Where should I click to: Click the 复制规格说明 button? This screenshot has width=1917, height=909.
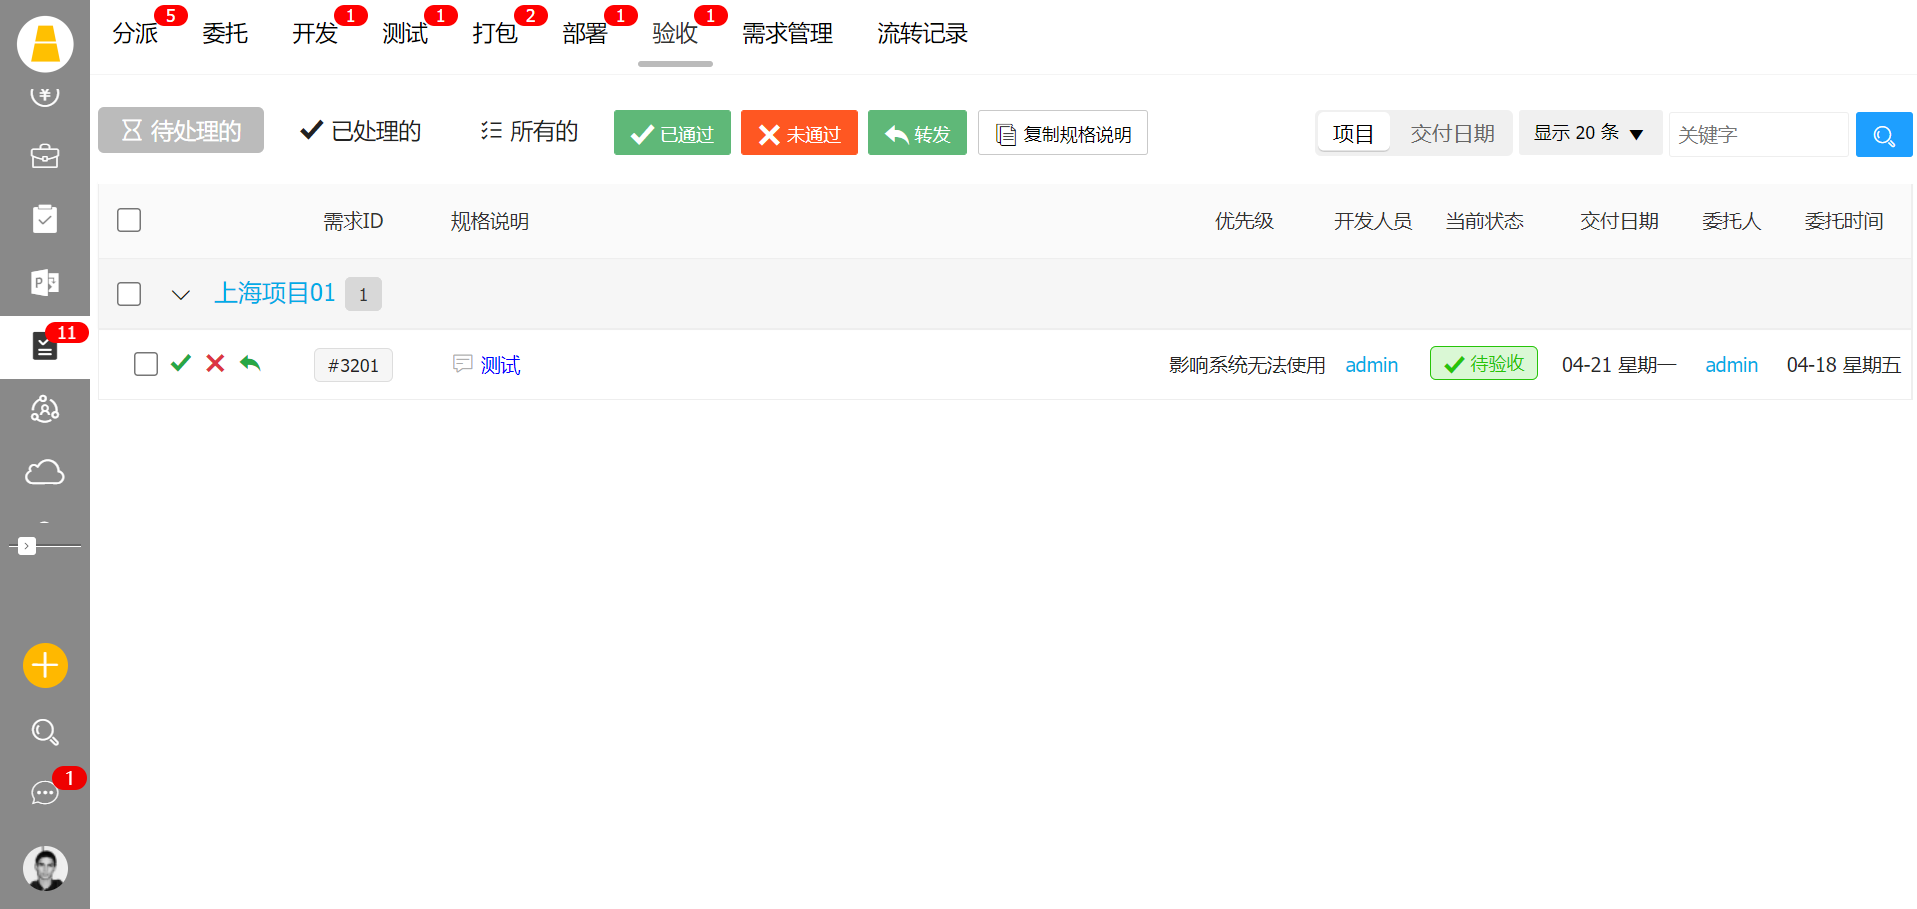[x=1062, y=134]
